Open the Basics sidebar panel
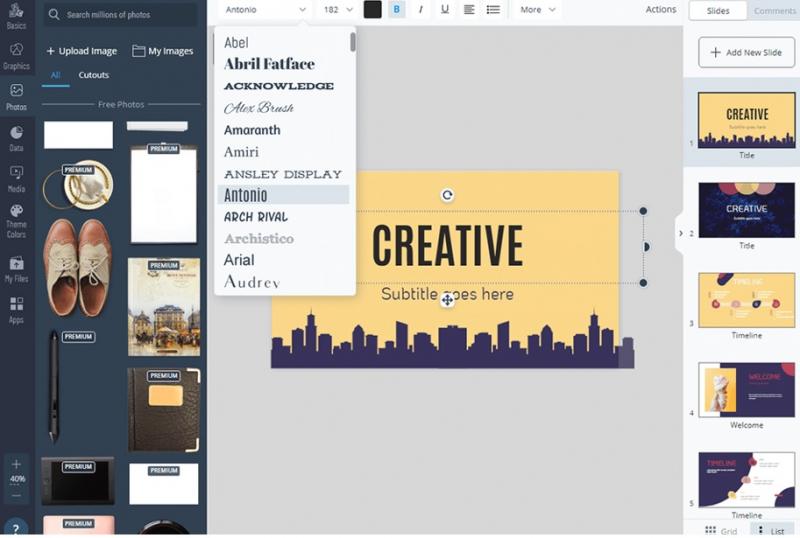Image resolution: width=800 pixels, height=538 pixels. (16, 16)
